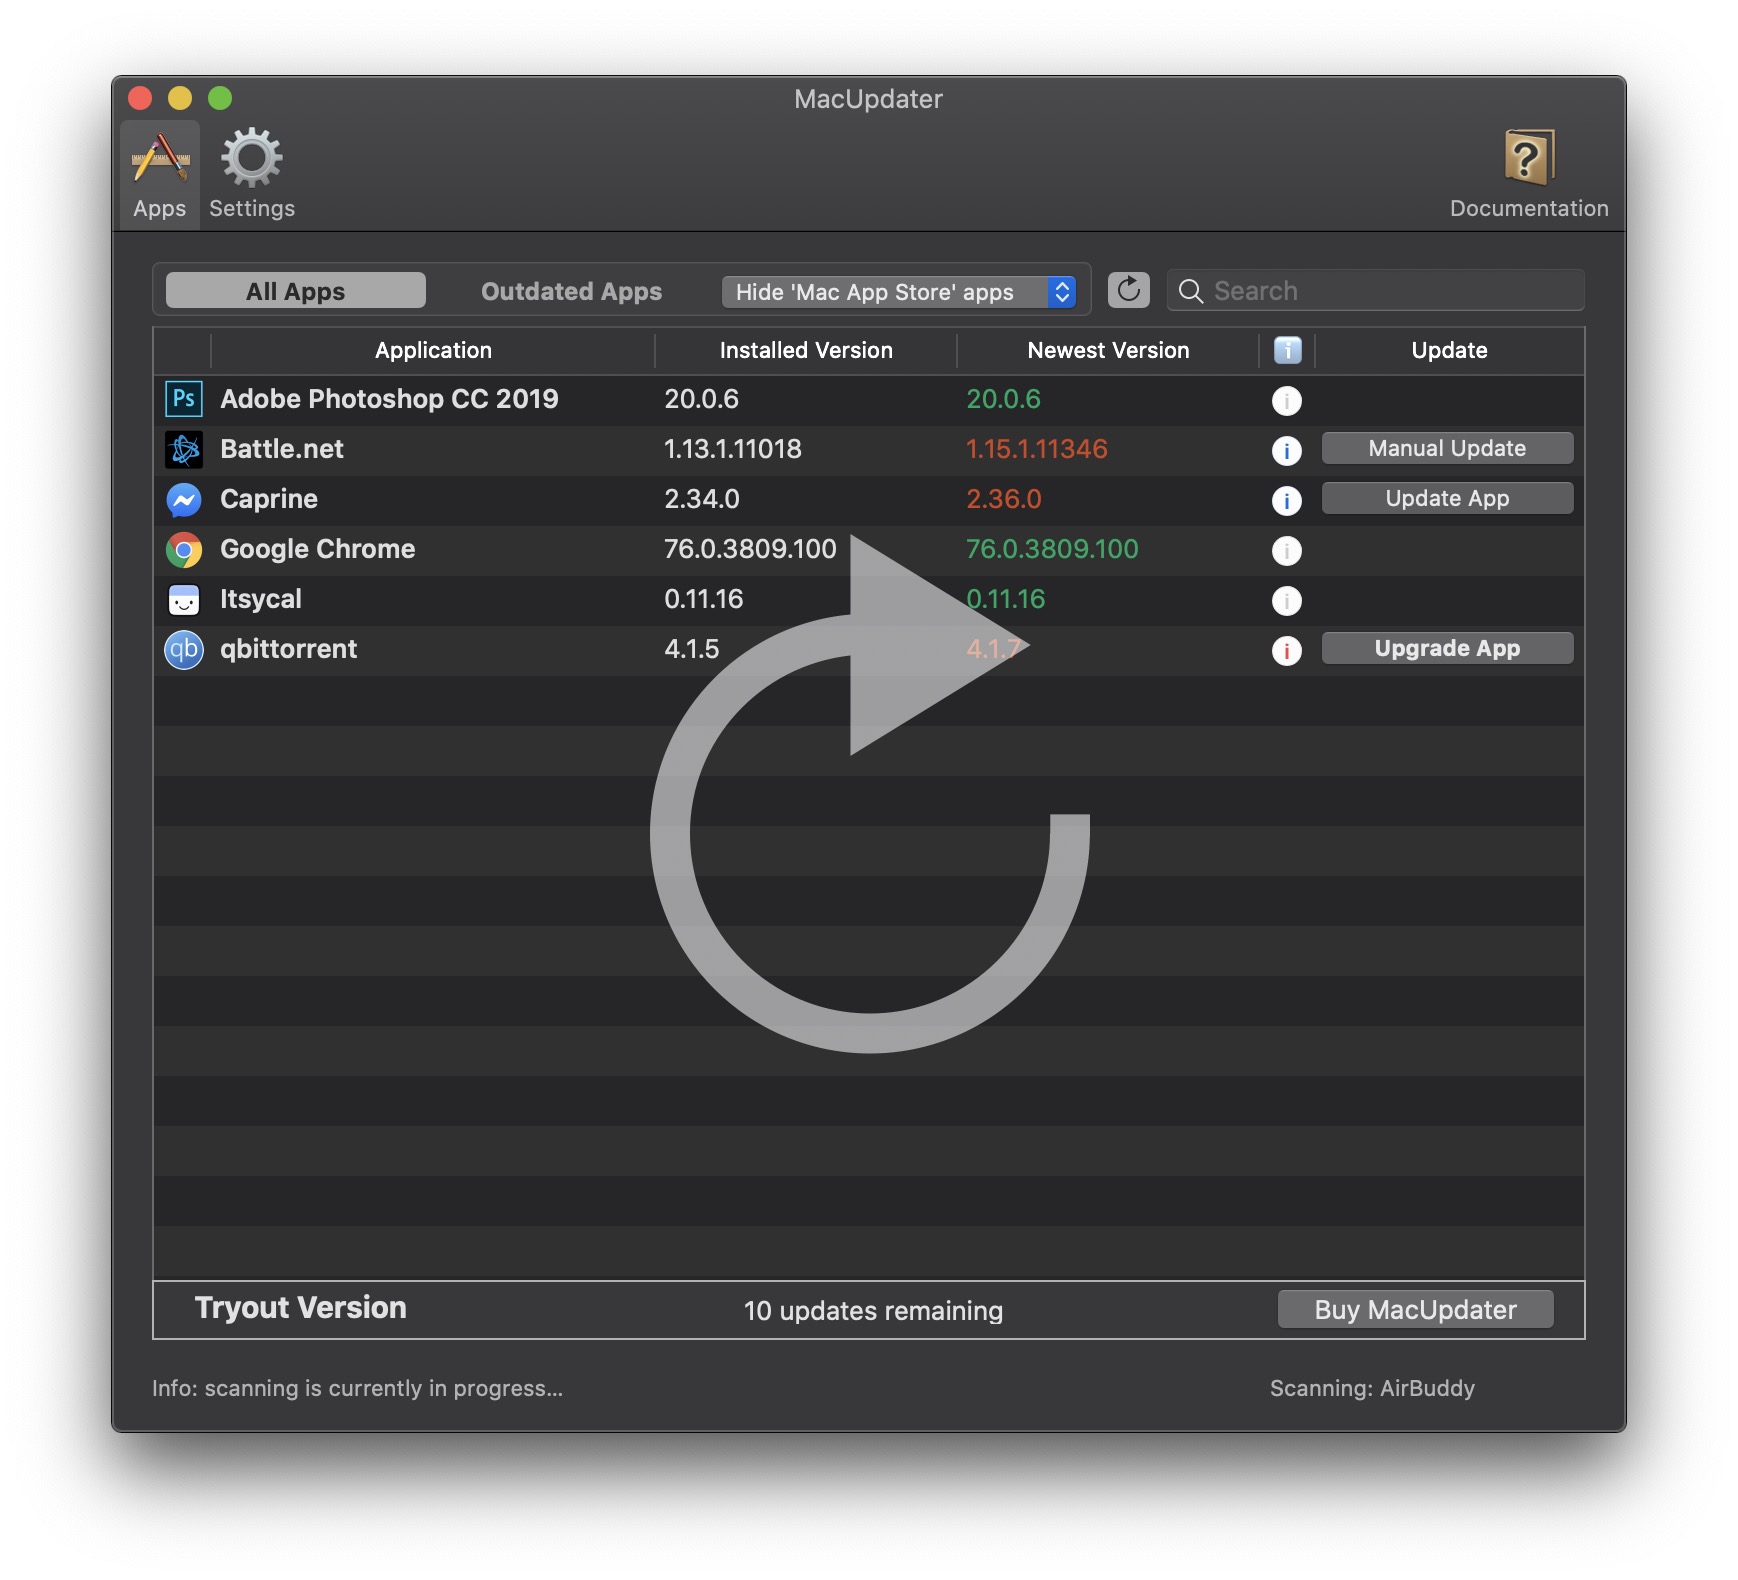Click the Caprine messenger icon
Viewport: 1738px width, 1580px height.
(x=184, y=499)
